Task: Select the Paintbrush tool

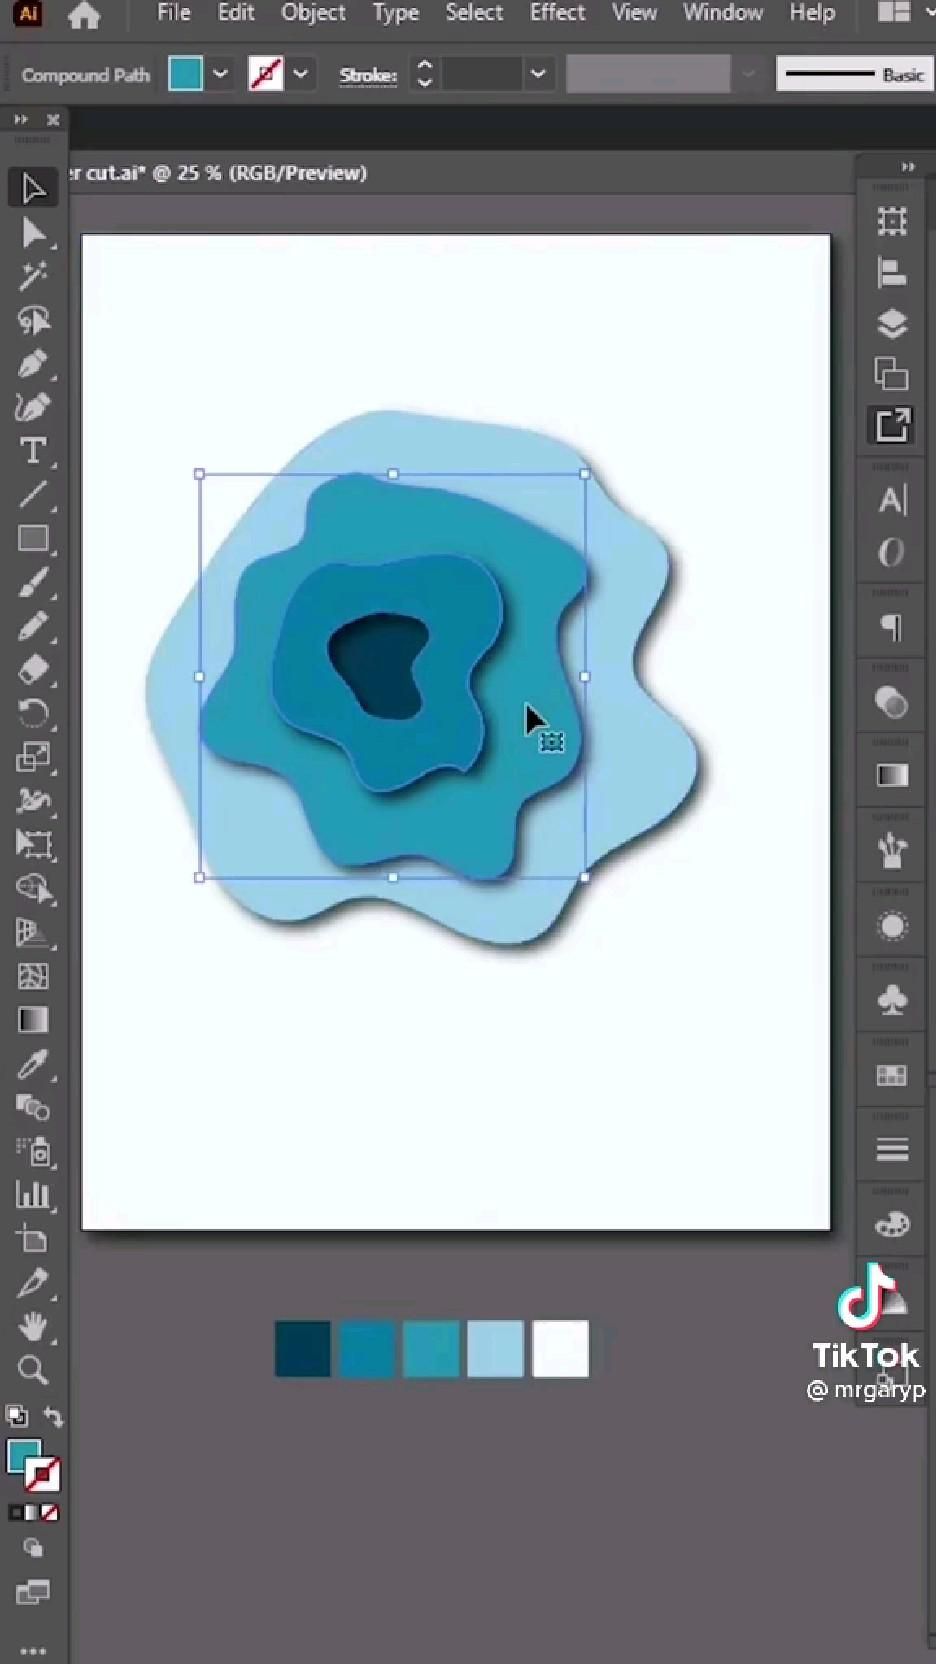Action: (33, 582)
